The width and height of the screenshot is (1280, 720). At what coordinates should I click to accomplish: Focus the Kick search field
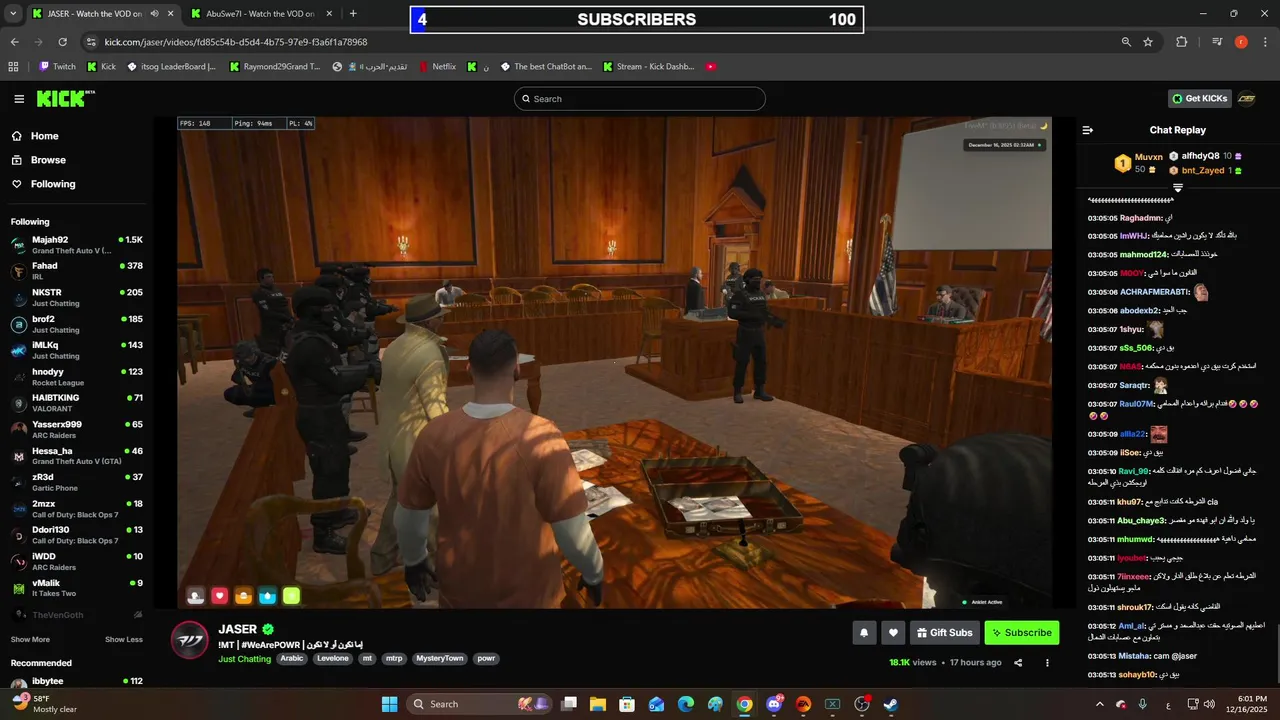[x=640, y=99]
